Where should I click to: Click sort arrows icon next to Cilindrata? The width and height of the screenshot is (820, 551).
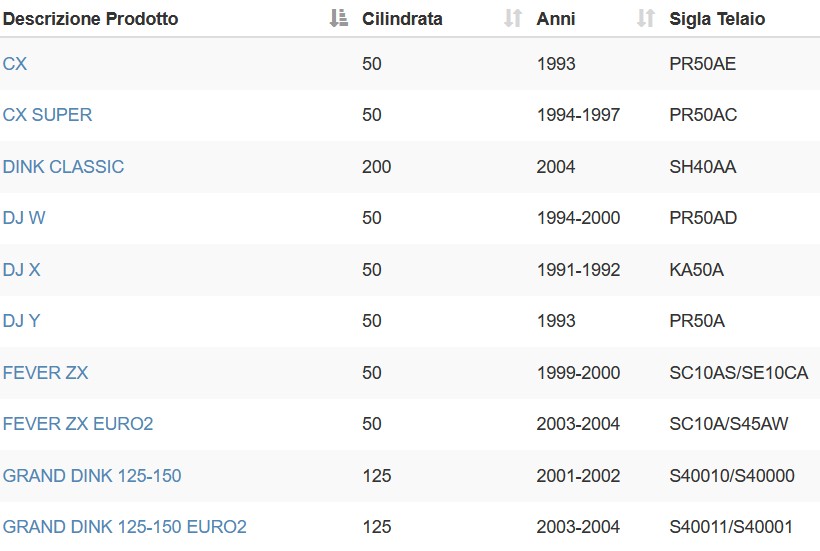point(513,18)
